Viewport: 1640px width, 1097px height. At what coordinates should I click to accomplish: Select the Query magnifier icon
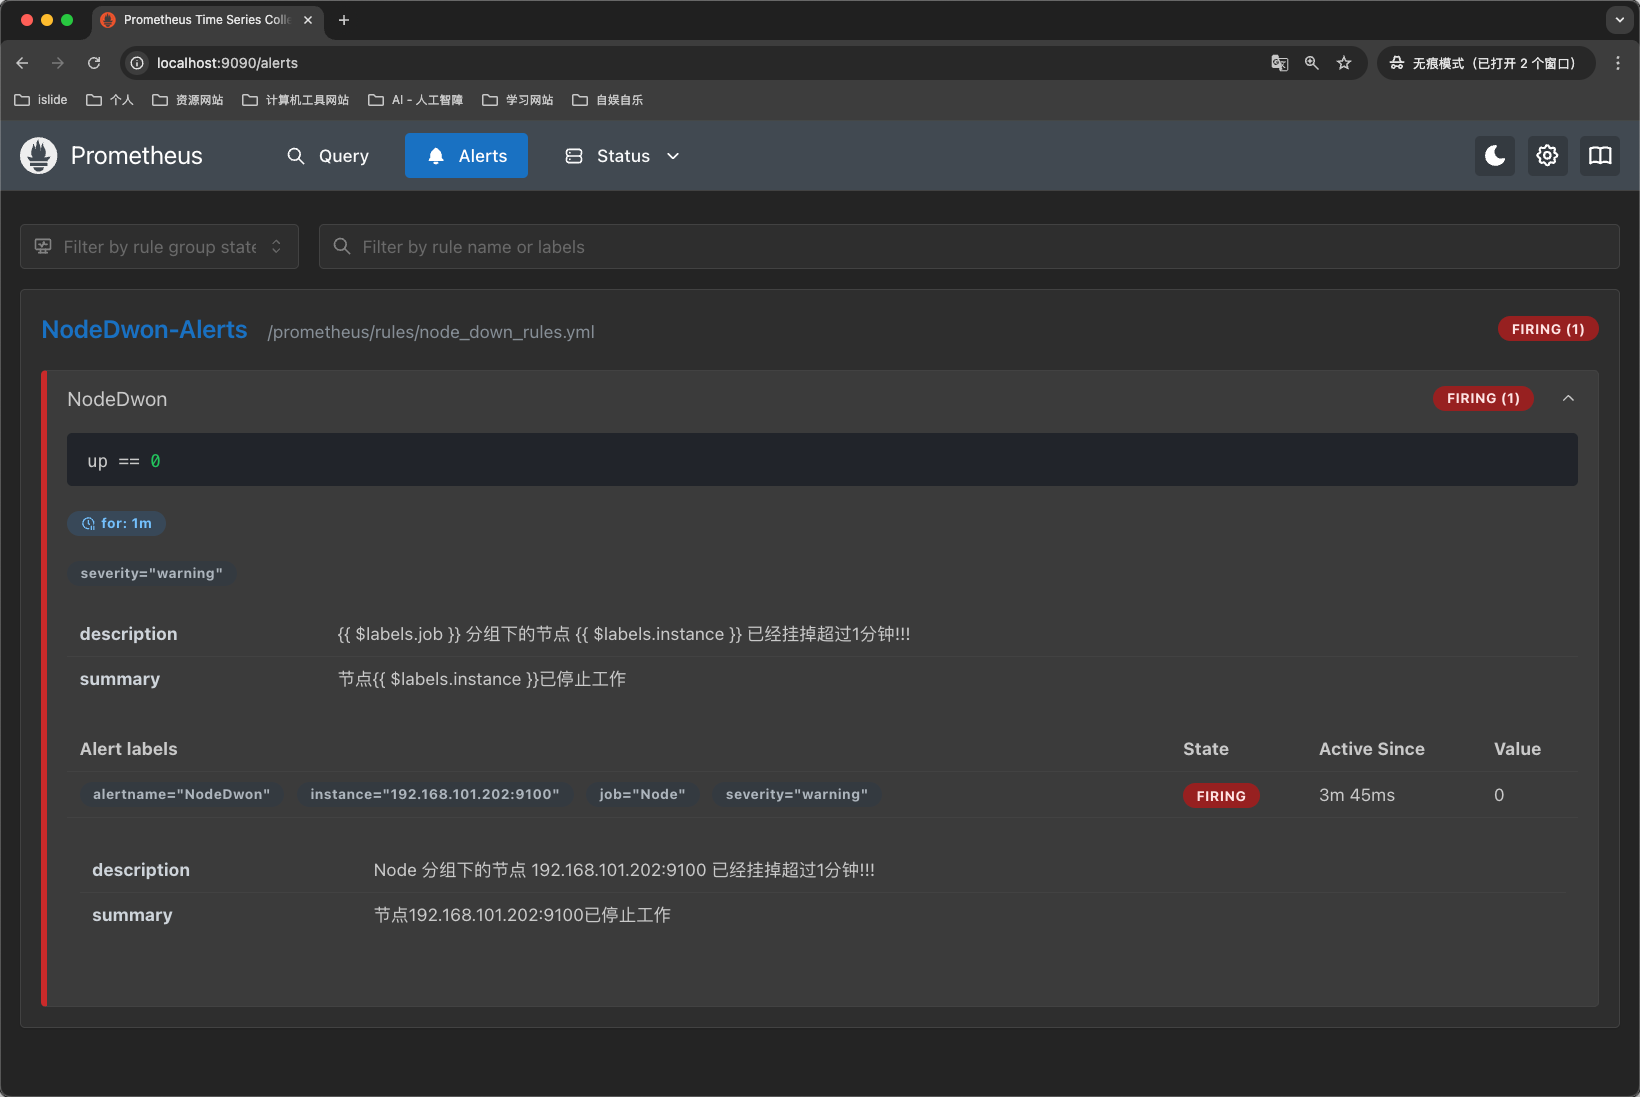click(295, 156)
